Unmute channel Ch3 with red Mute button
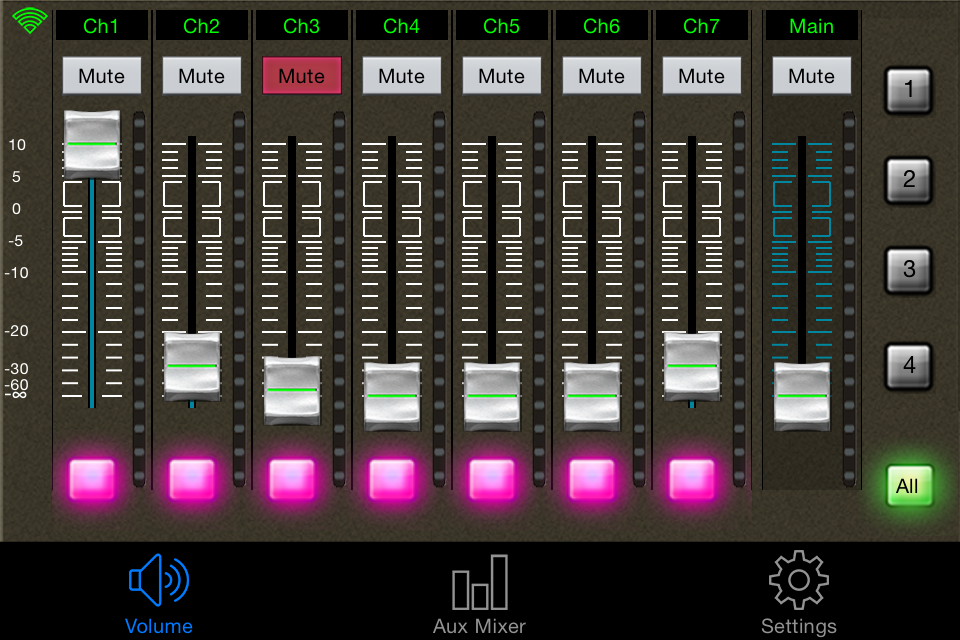The height and width of the screenshot is (640, 960). 302,76
